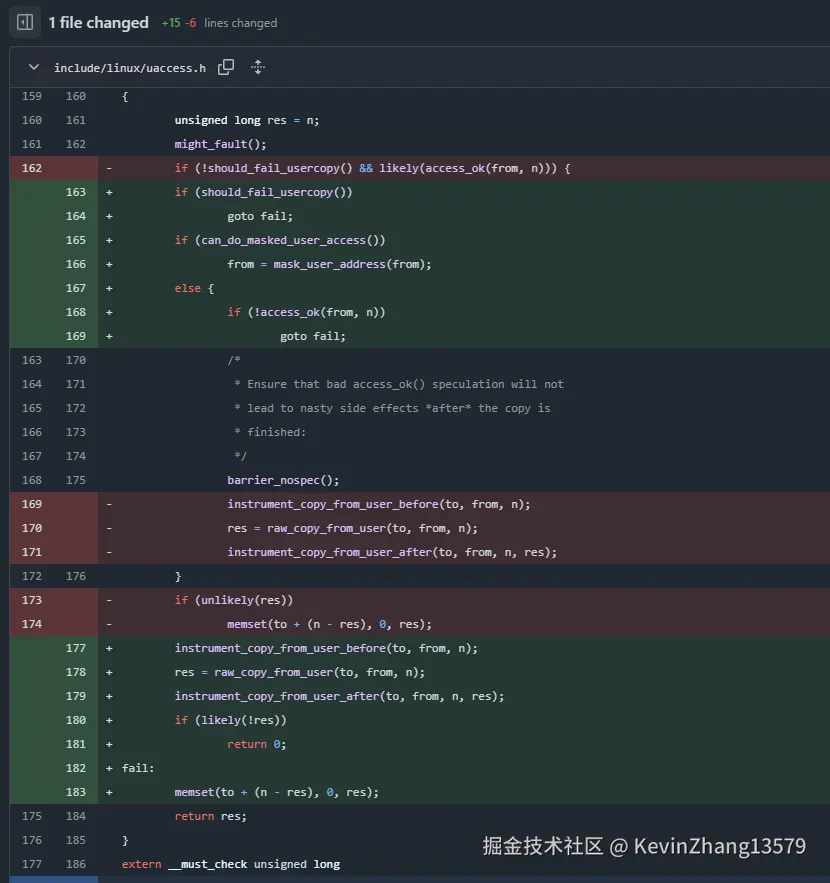Click the +15 additions count

tap(168, 21)
